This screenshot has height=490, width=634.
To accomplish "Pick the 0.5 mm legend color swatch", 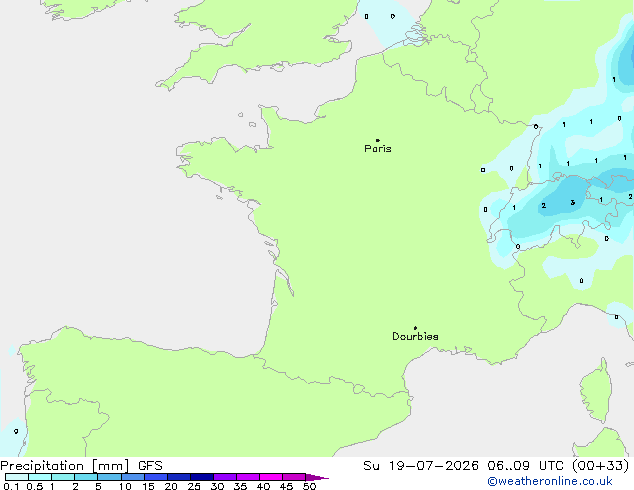I will pyautogui.click(x=40, y=477).
